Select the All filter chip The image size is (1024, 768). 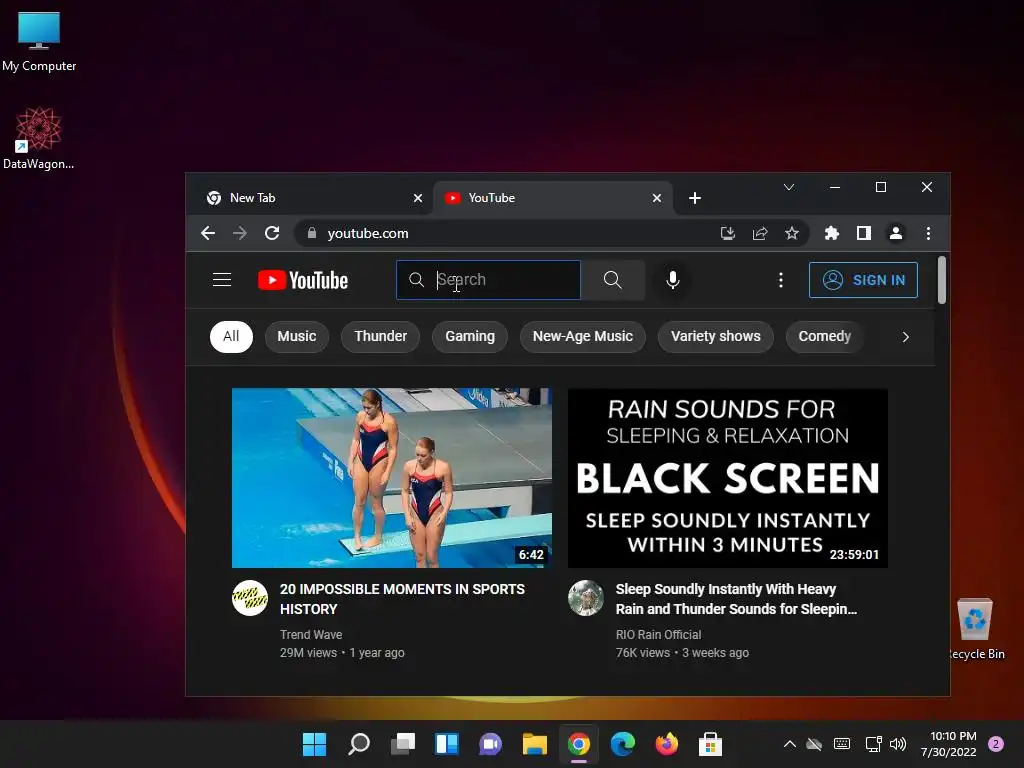pyautogui.click(x=231, y=336)
